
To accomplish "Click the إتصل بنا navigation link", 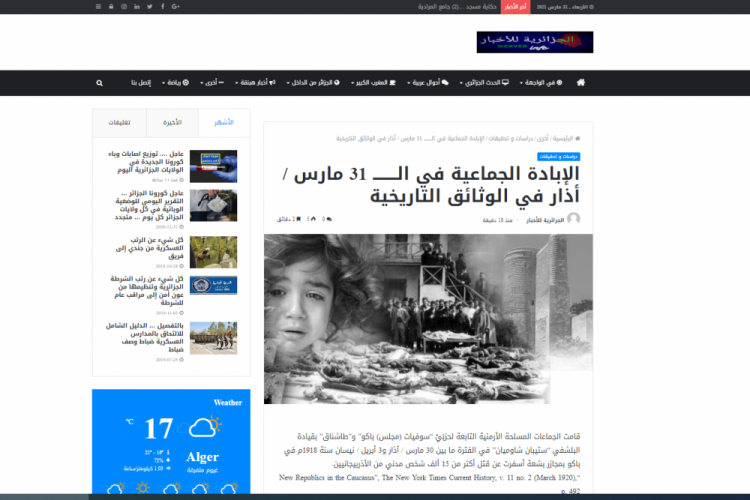I will pyautogui.click(x=137, y=82).
